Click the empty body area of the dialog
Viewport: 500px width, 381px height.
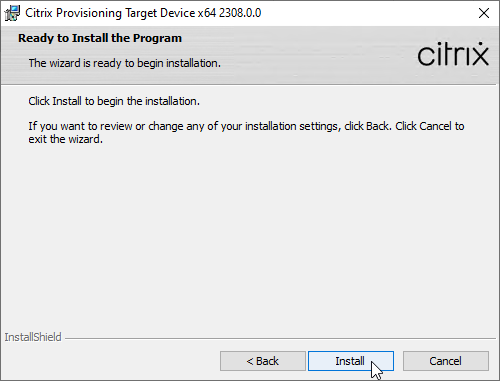tap(250, 233)
